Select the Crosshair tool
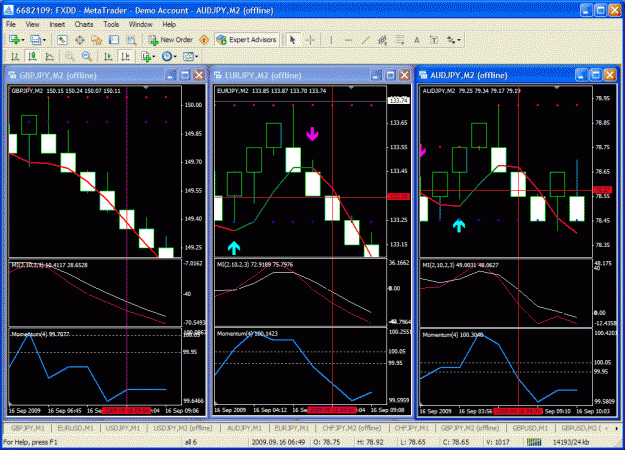 [x=311, y=40]
